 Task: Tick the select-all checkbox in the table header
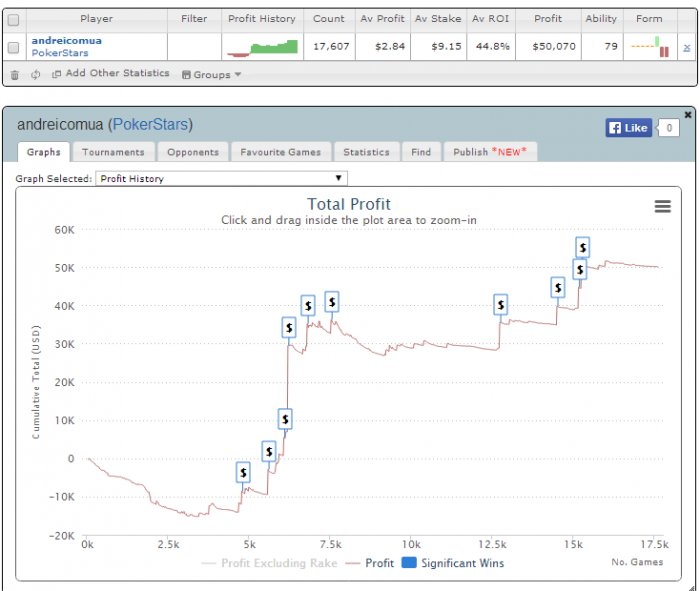[x=13, y=19]
